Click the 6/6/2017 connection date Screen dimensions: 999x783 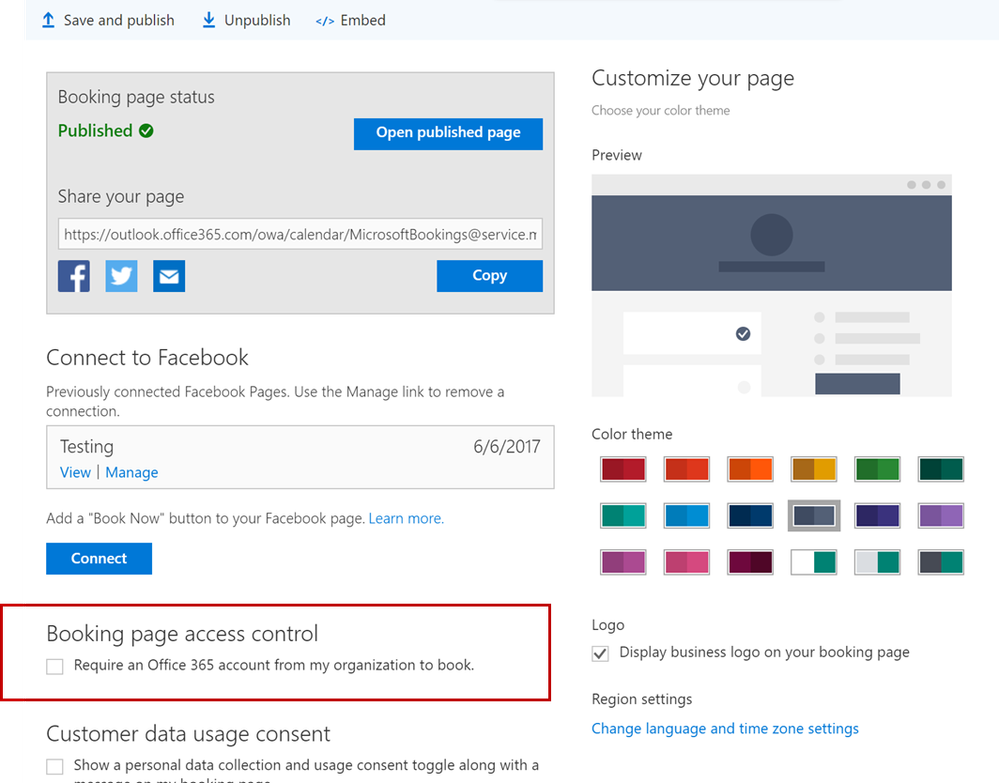click(x=507, y=447)
